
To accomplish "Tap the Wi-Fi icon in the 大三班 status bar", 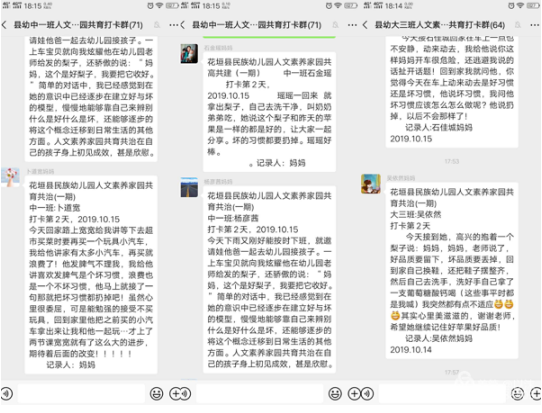I will coord(521,6).
